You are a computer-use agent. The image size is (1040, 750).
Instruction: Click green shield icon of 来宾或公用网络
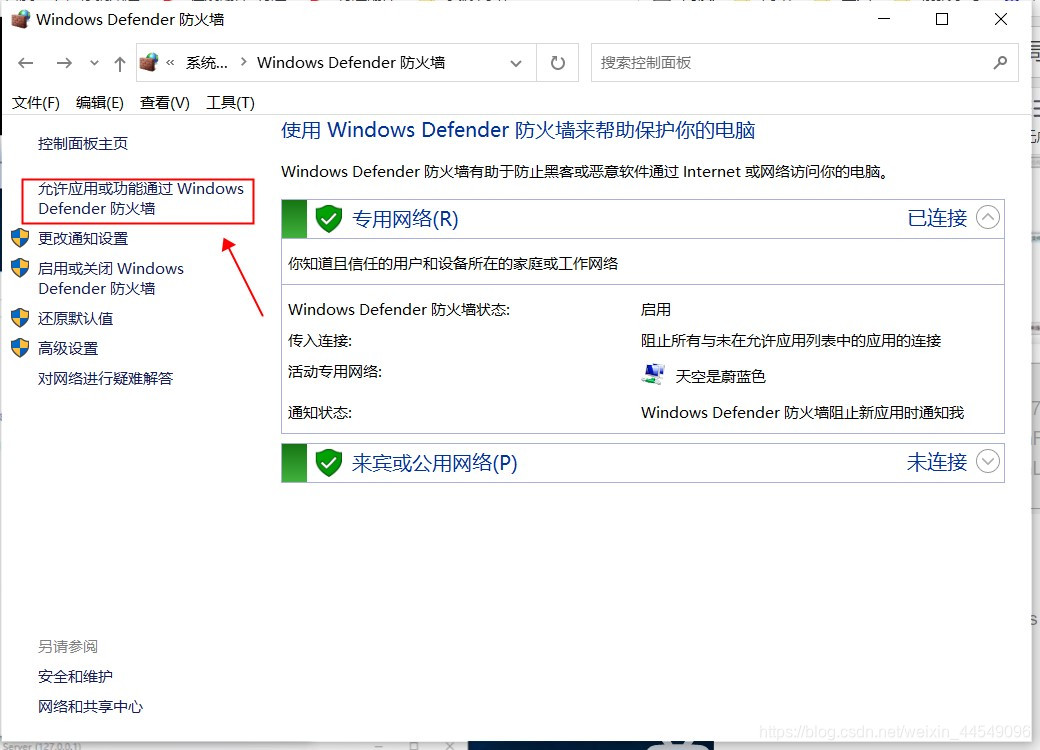coord(328,463)
